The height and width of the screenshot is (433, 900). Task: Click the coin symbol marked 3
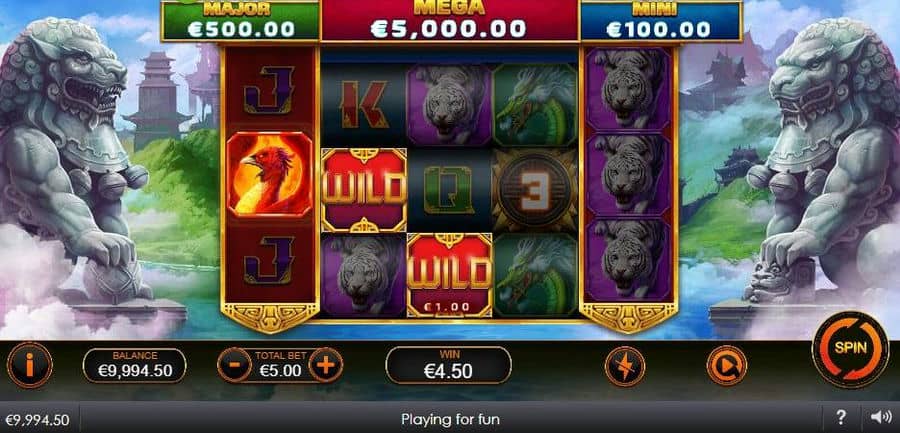tap(535, 191)
